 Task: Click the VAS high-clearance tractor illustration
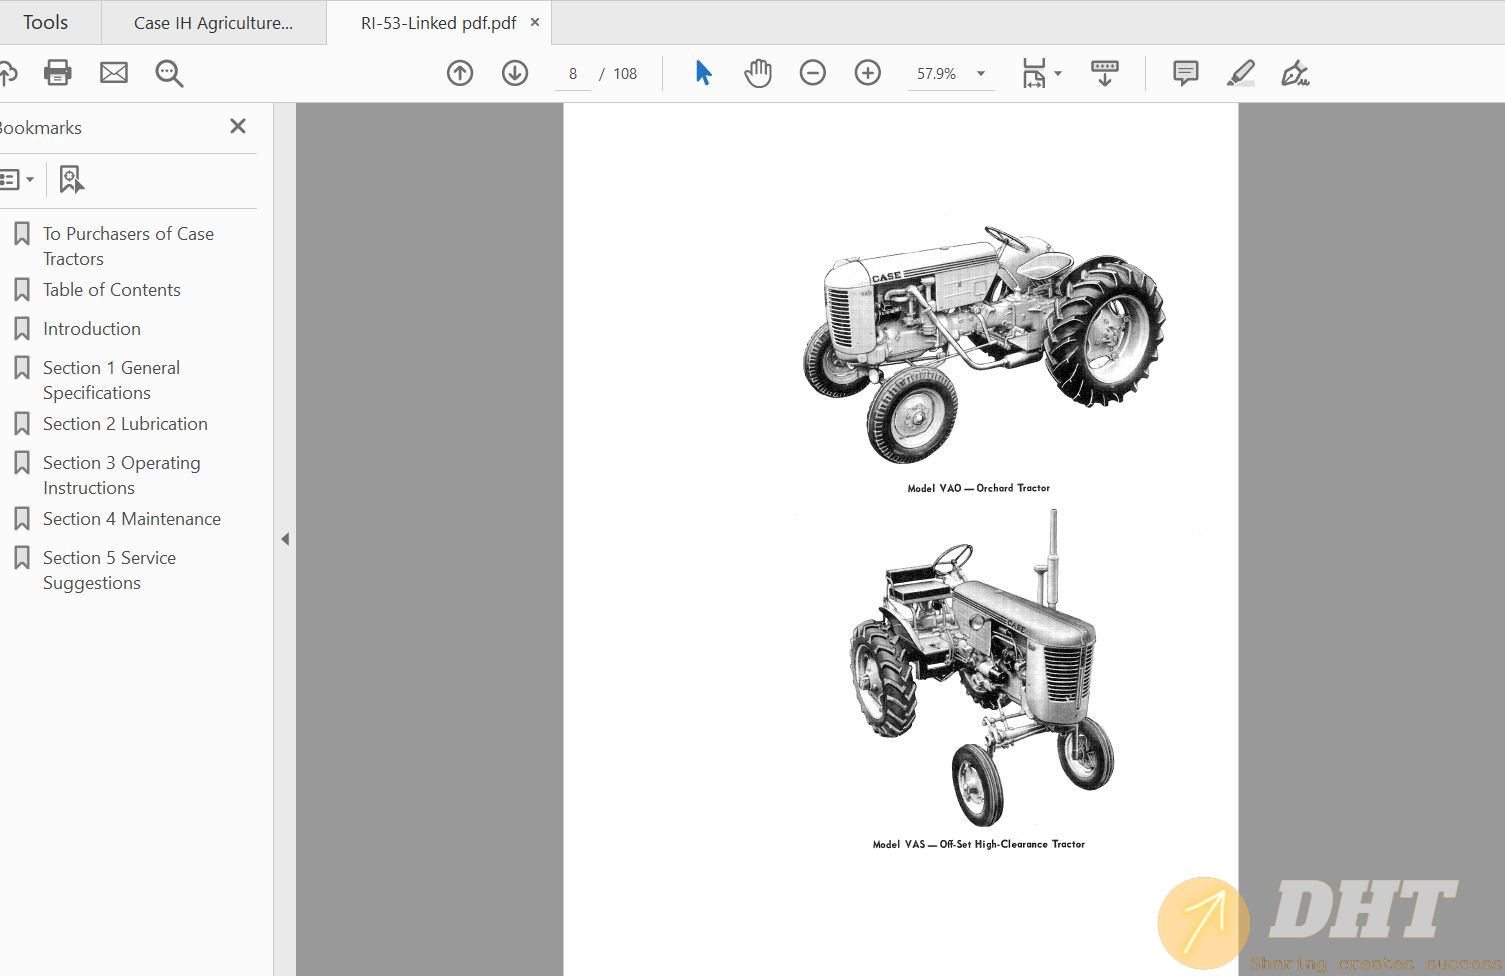[x=982, y=668]
